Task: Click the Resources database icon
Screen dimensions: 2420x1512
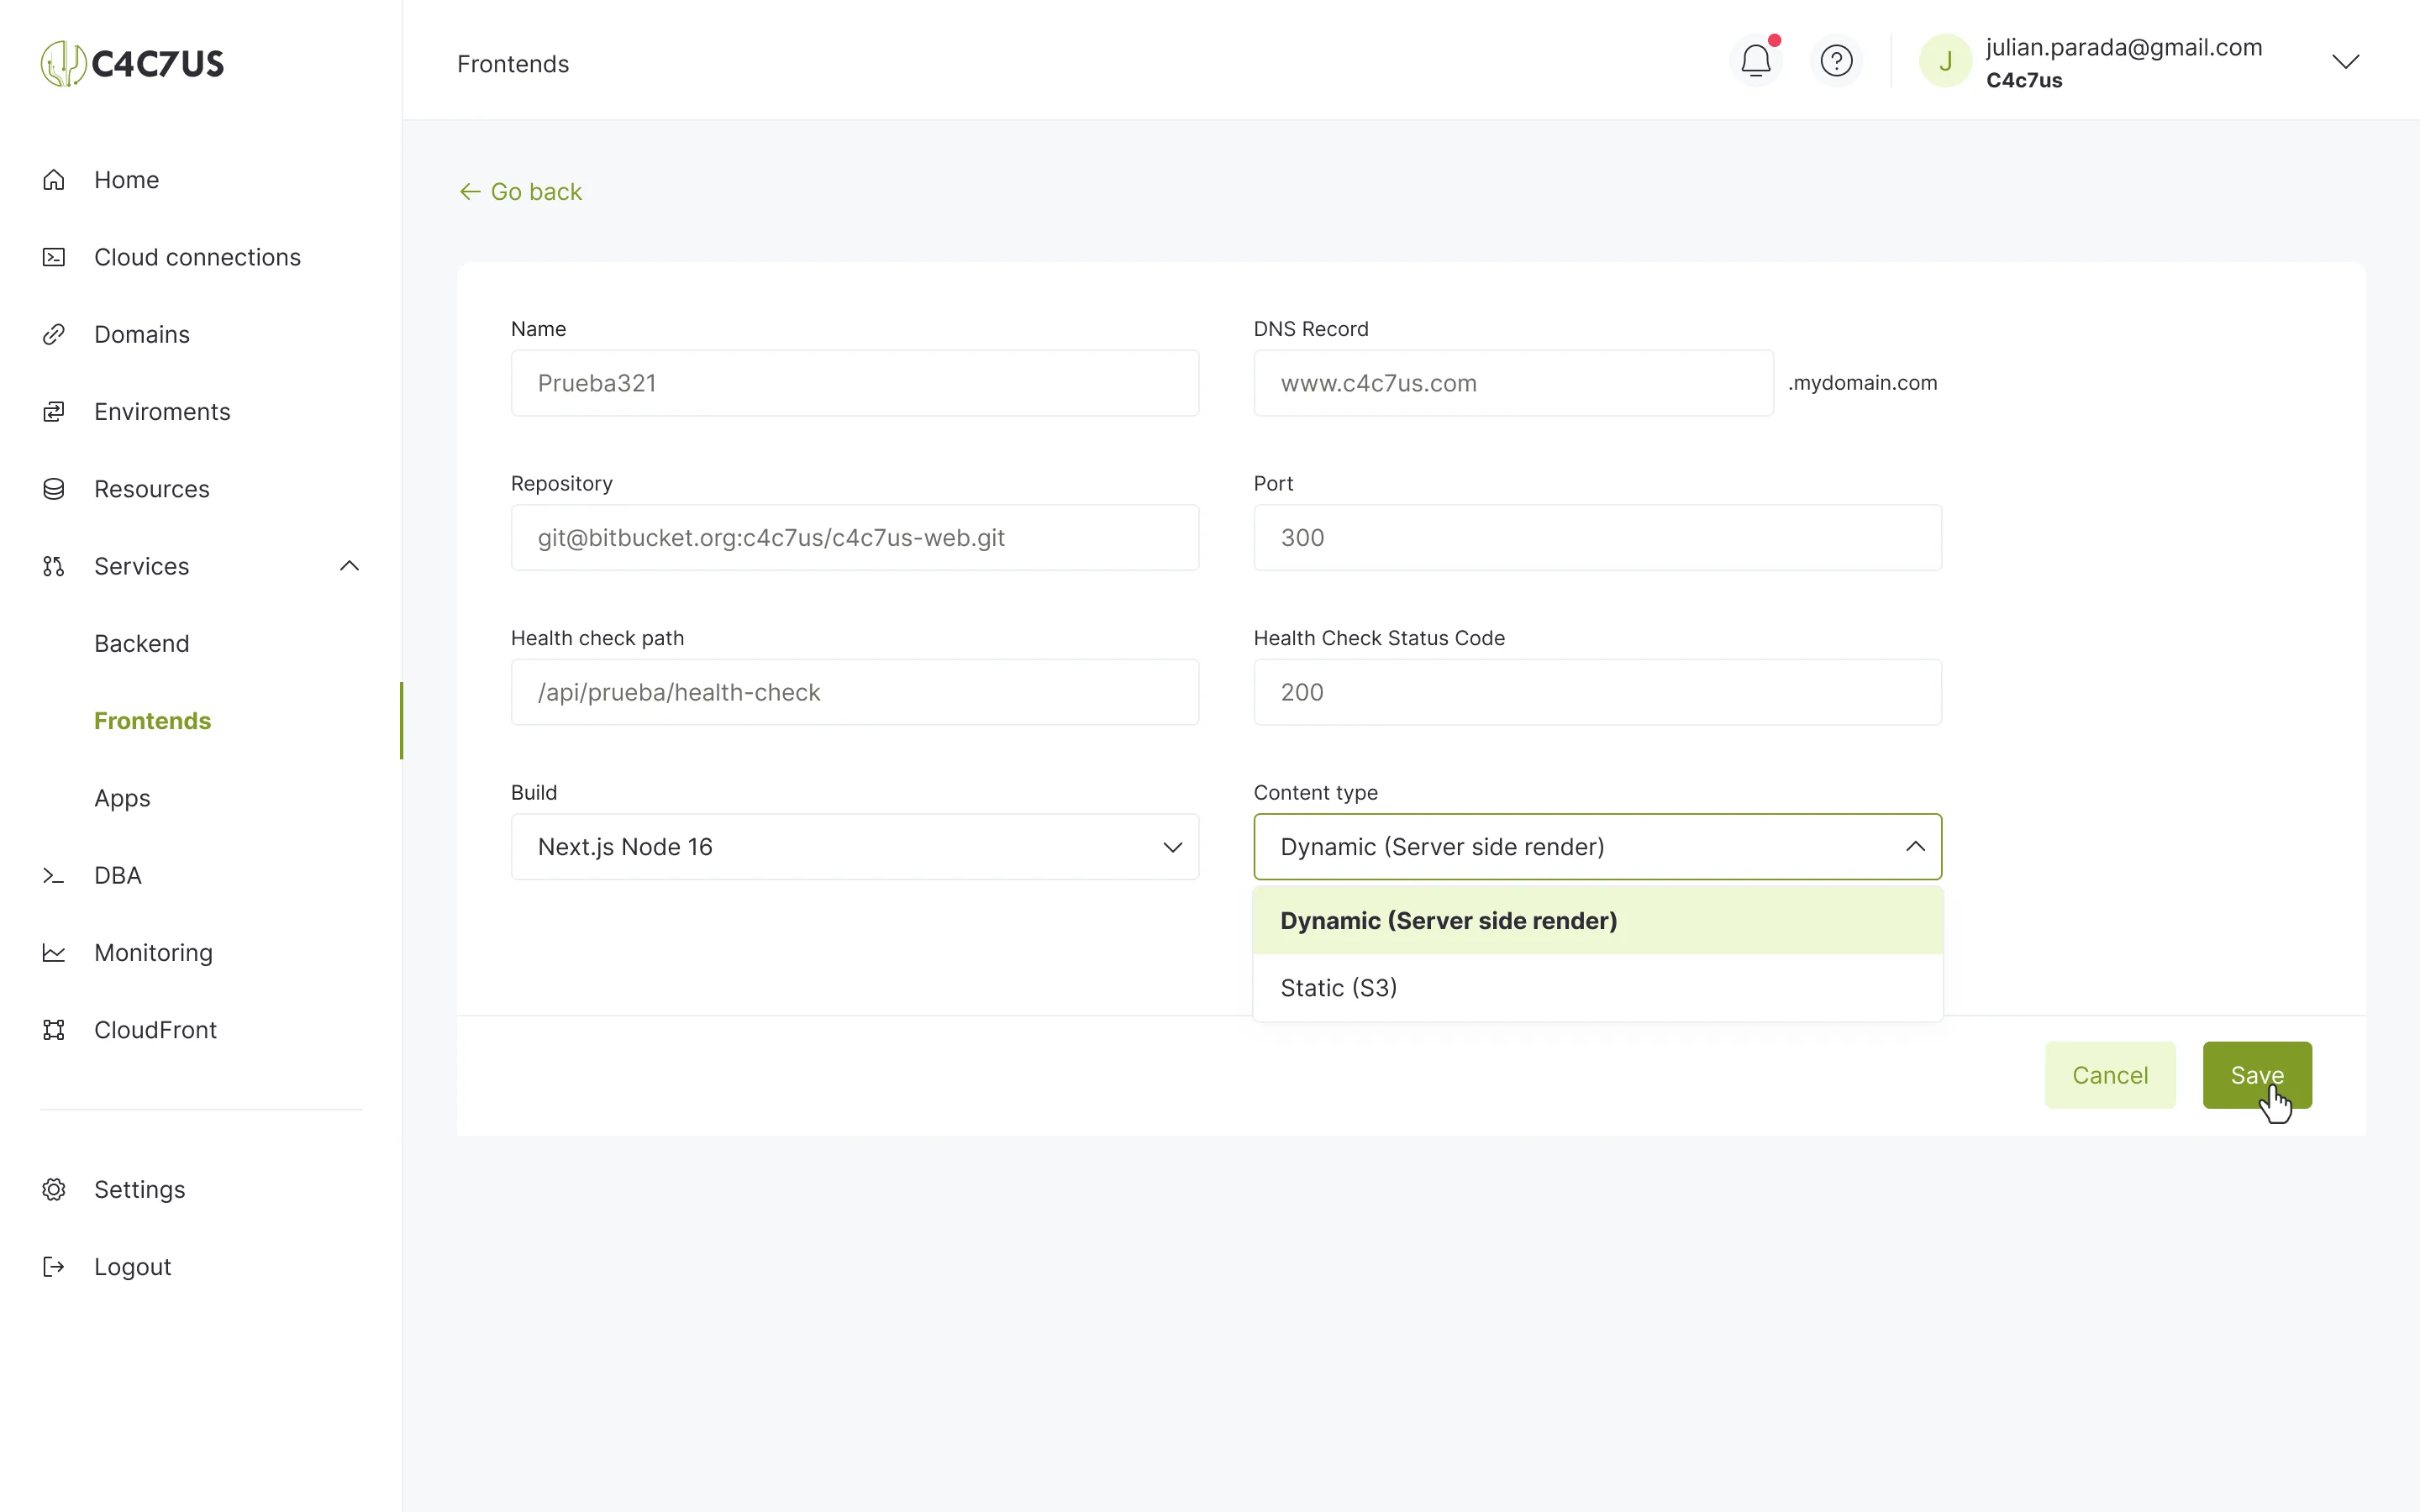Action: coord(54,489)
